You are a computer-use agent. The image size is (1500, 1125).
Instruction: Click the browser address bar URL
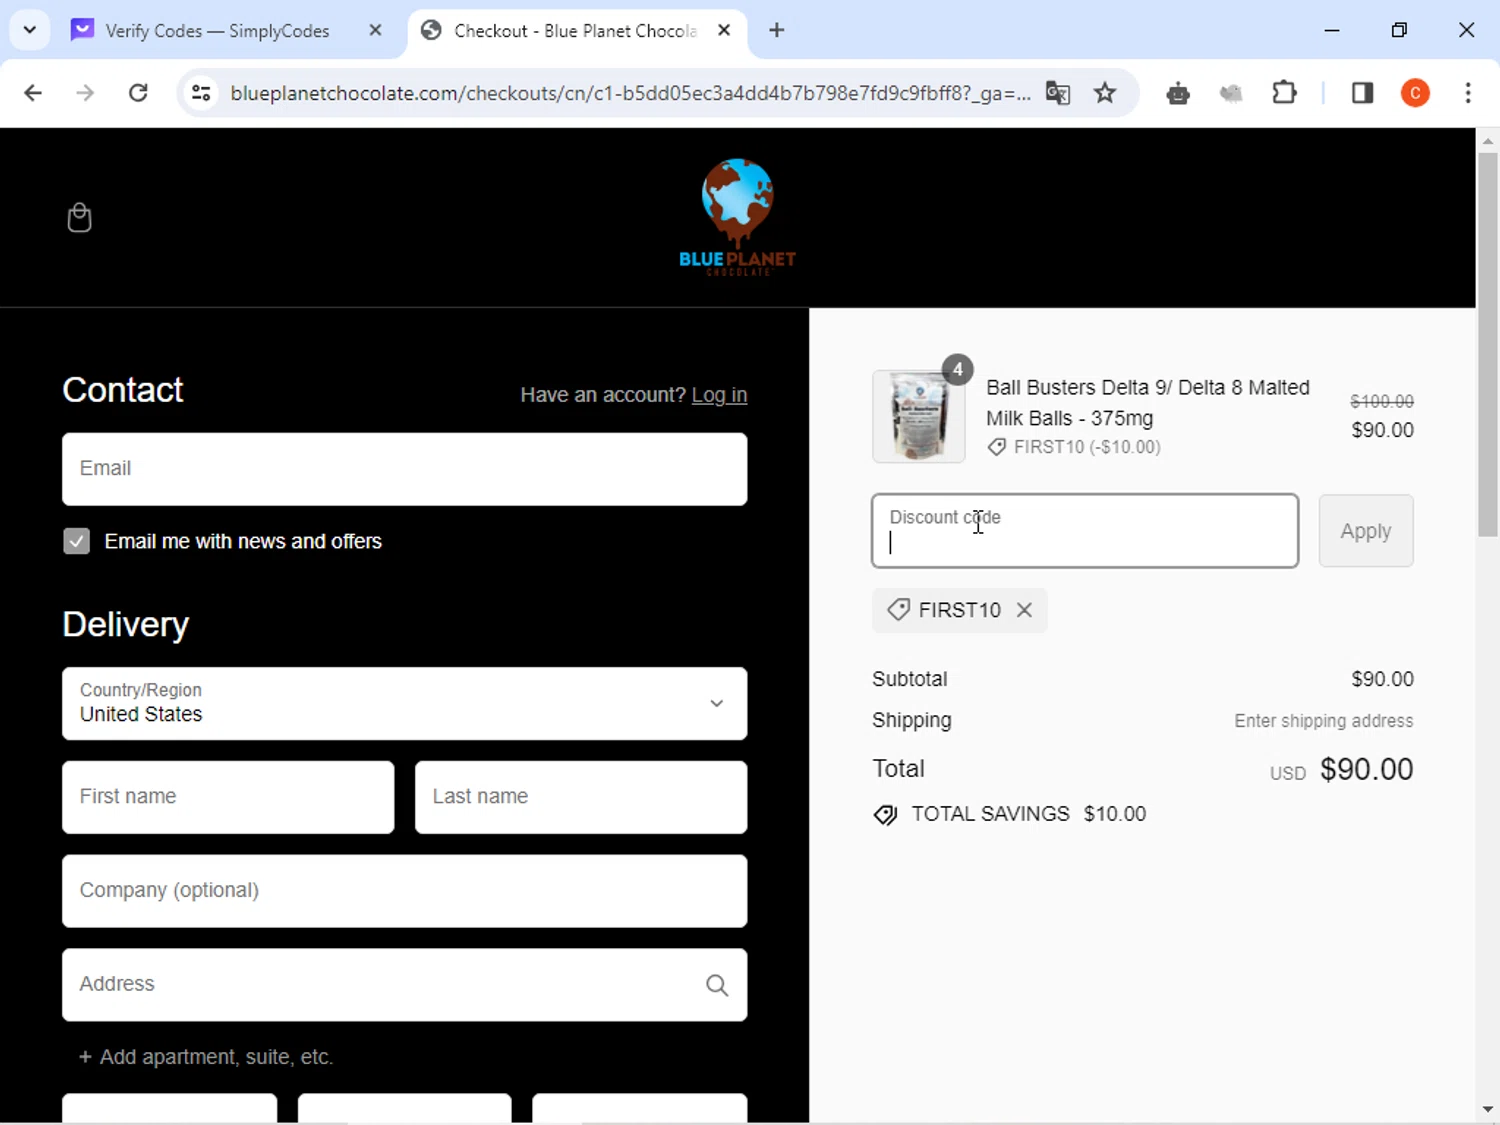click(630, 93)
